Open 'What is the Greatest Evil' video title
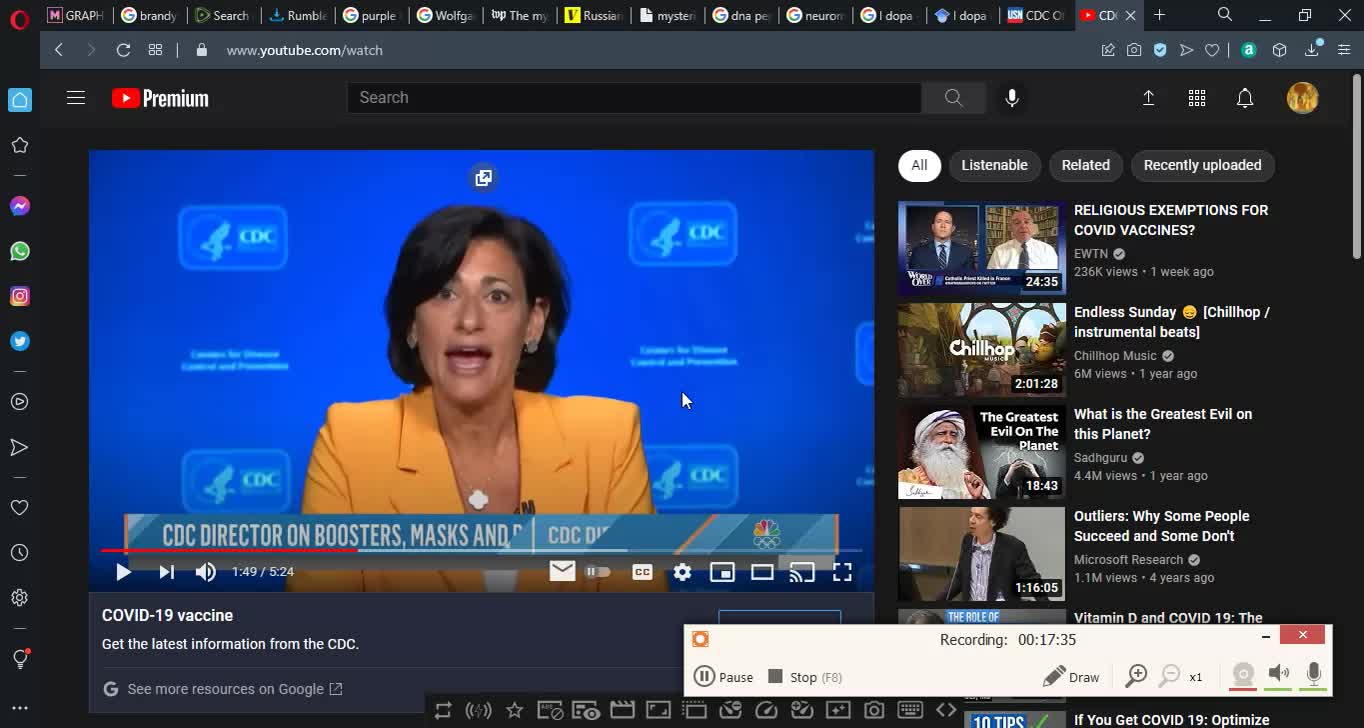Image resolution: width=1364 pixels, height=728 pixels. [1163, 424]
